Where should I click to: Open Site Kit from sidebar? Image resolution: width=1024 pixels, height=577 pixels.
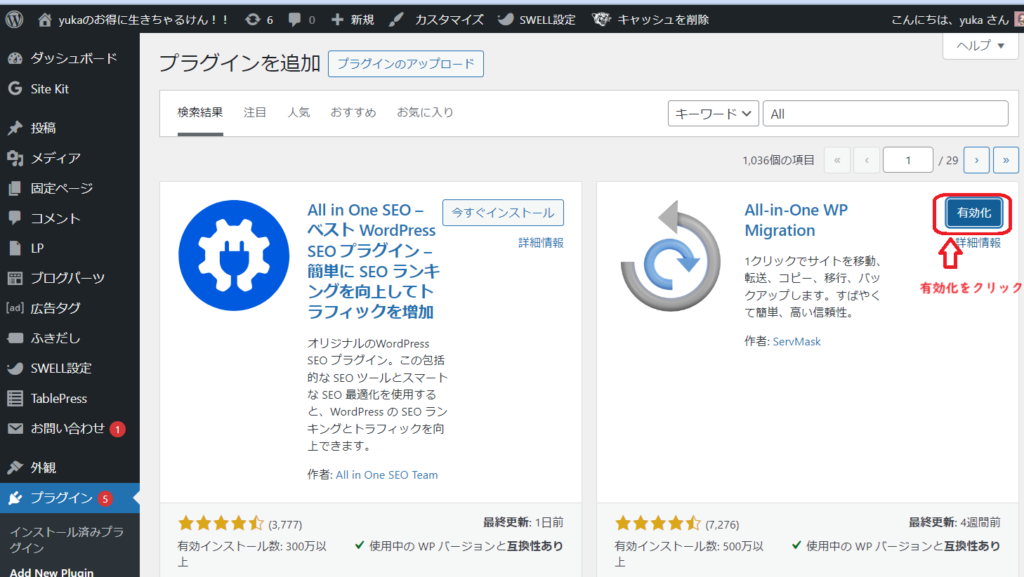49,88
